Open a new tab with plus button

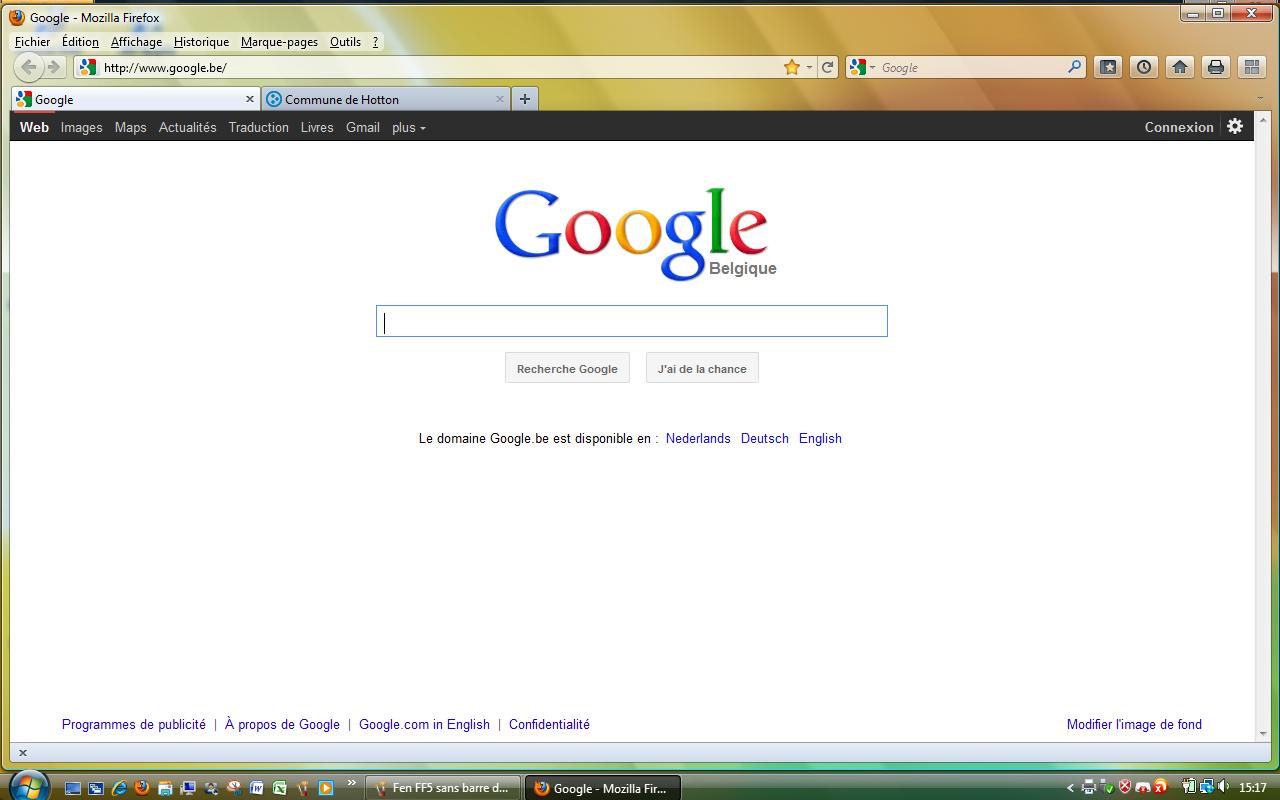pyautogui.click(x=525, y=98)
